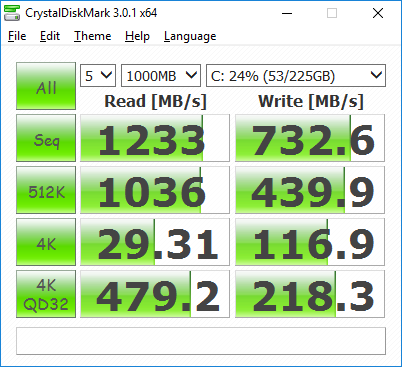Open the Help menu

[x=137, y=36]
